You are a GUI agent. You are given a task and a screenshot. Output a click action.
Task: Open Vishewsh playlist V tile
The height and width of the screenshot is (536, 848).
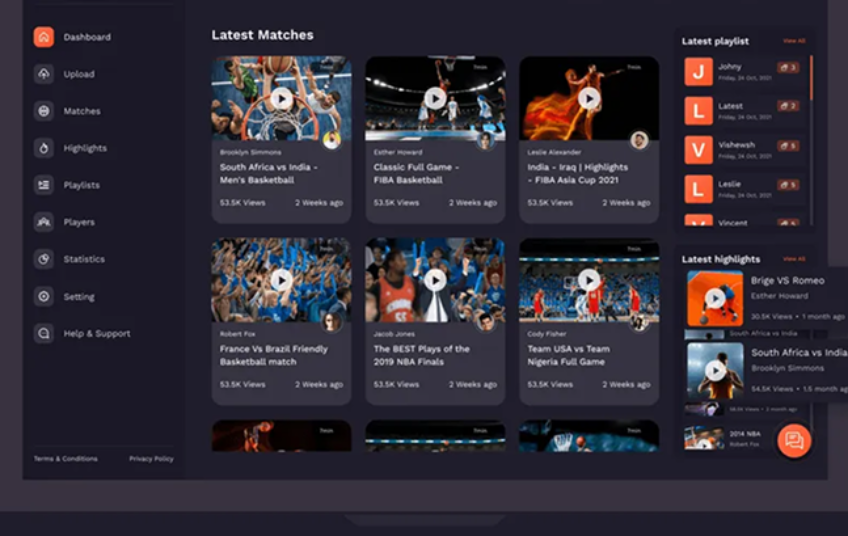(698, 150)
